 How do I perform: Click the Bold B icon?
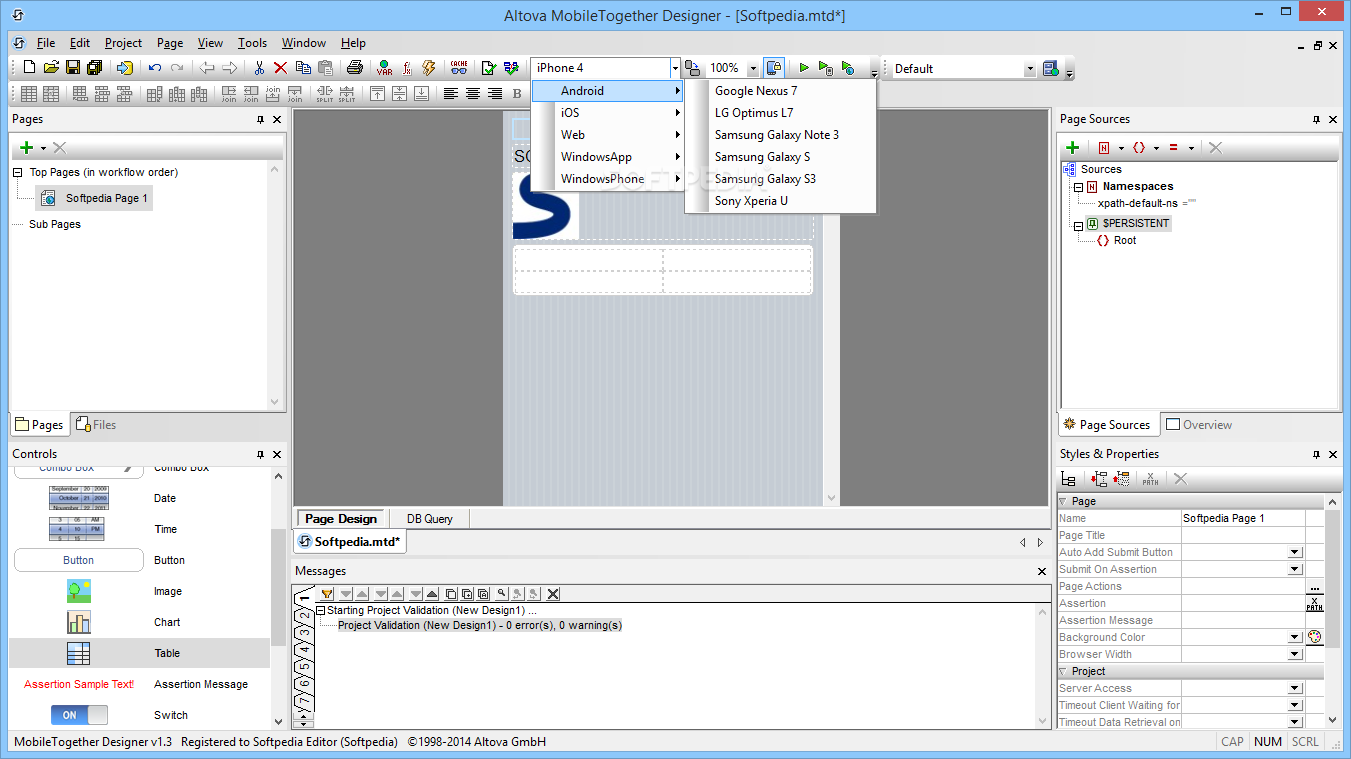click(518, 94)
